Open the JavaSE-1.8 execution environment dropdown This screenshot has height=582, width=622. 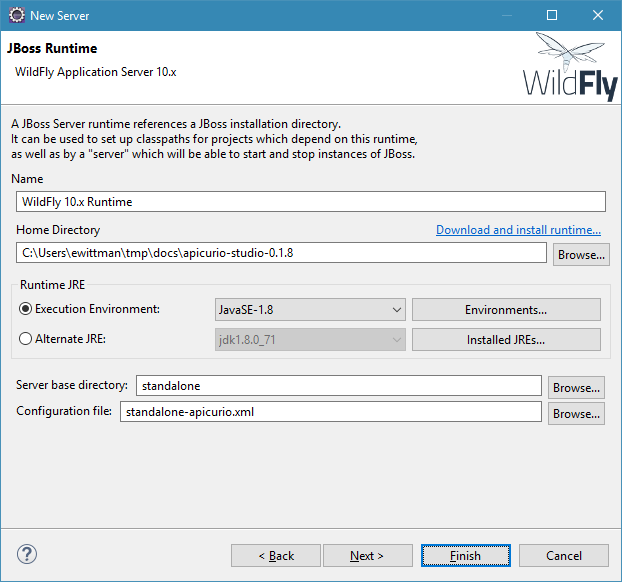point(310,310)
